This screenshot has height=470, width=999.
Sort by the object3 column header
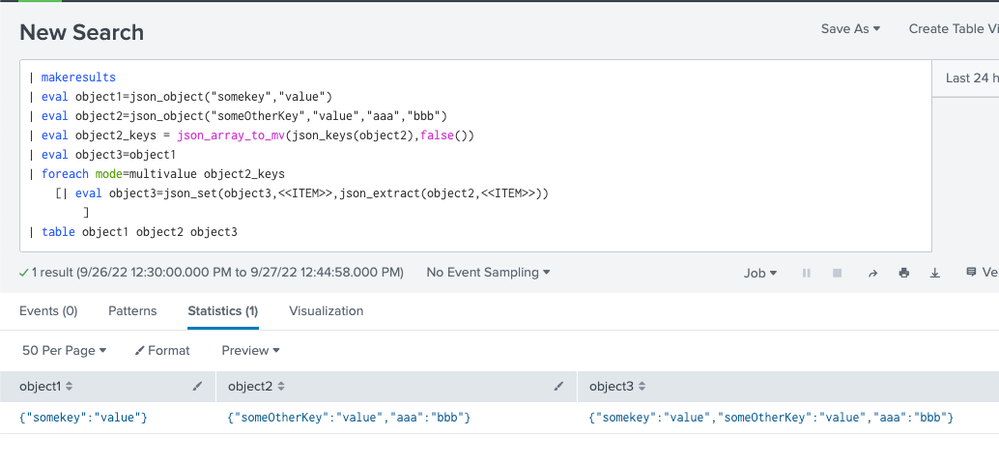tap(620, 387)
